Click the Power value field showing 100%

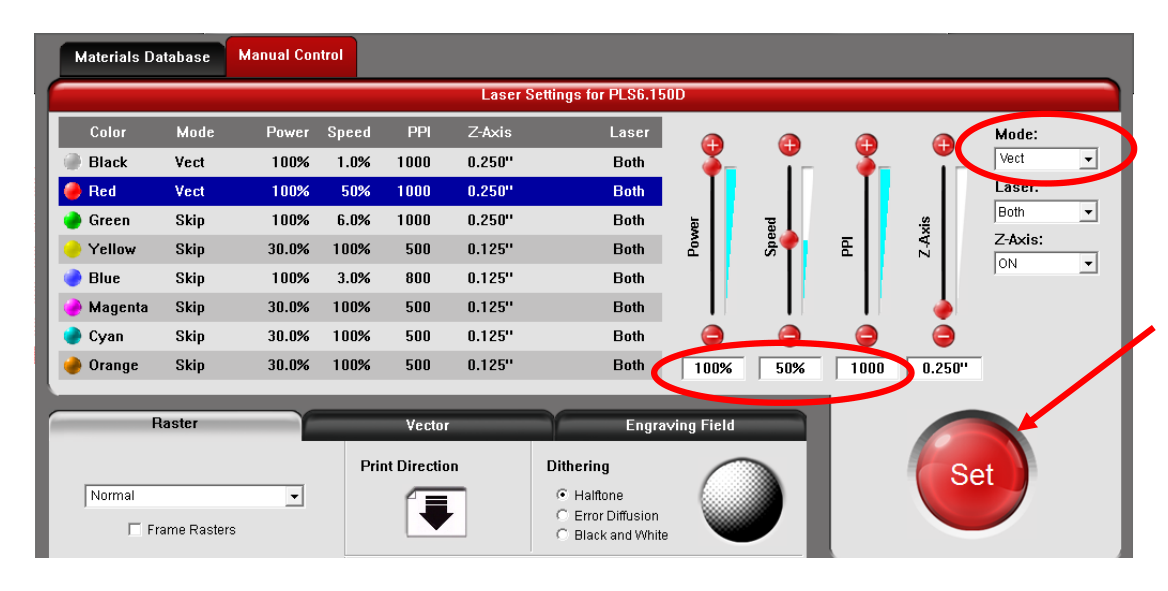pyautogui.click(x=713, y=368)
